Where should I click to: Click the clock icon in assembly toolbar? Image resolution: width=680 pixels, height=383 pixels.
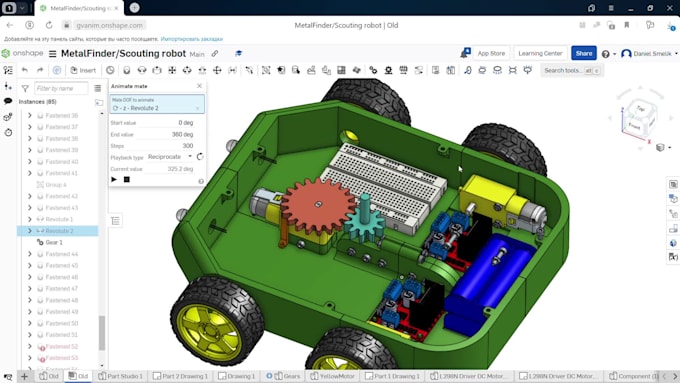click(110, 70)
